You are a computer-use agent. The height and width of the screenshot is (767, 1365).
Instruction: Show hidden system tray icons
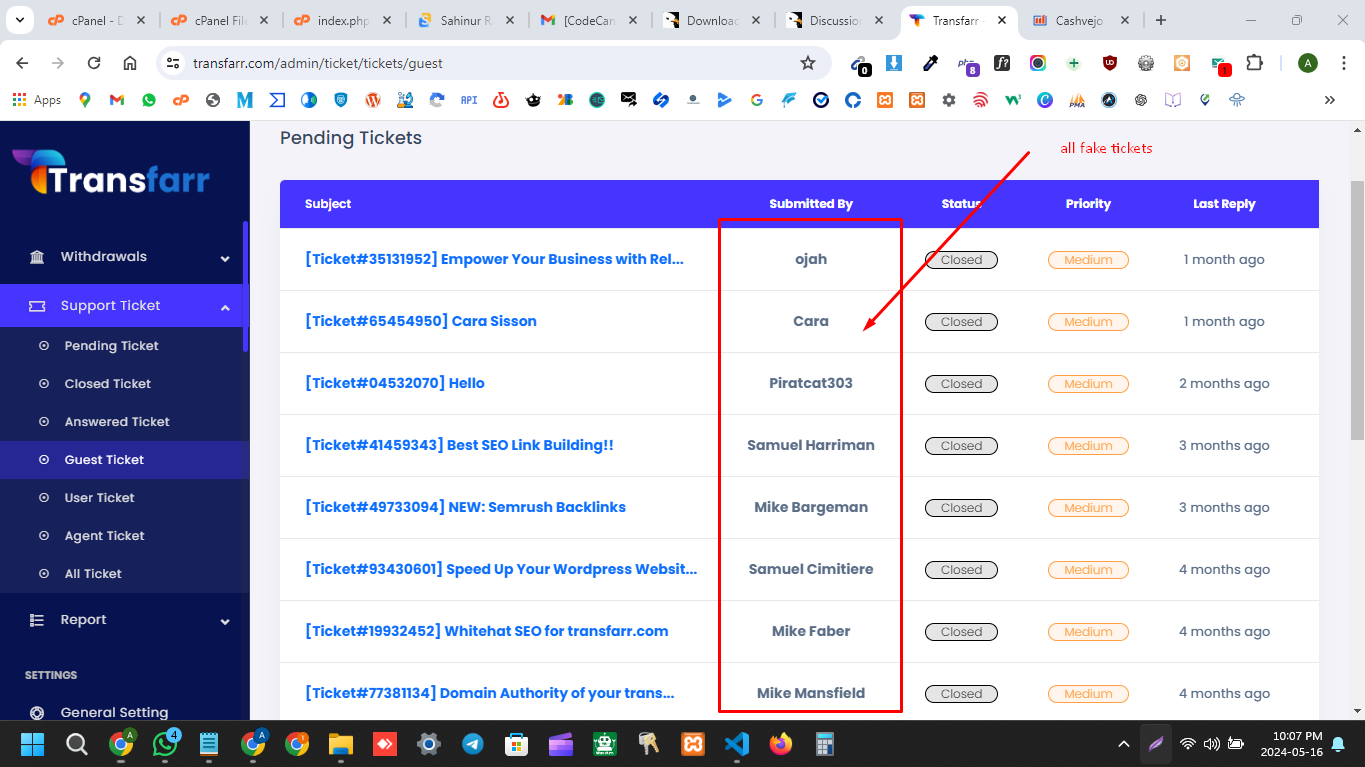1124,744
